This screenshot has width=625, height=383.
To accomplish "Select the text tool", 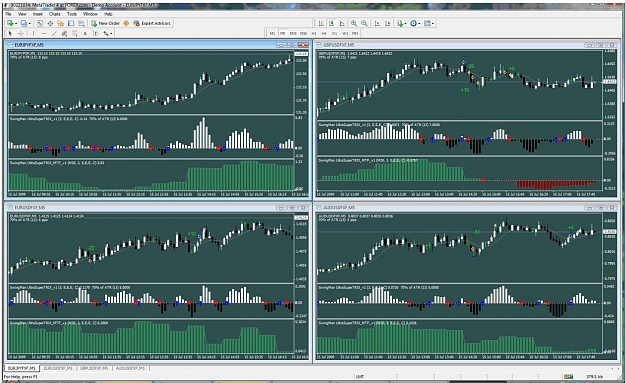I will click(x=85, y=33).
